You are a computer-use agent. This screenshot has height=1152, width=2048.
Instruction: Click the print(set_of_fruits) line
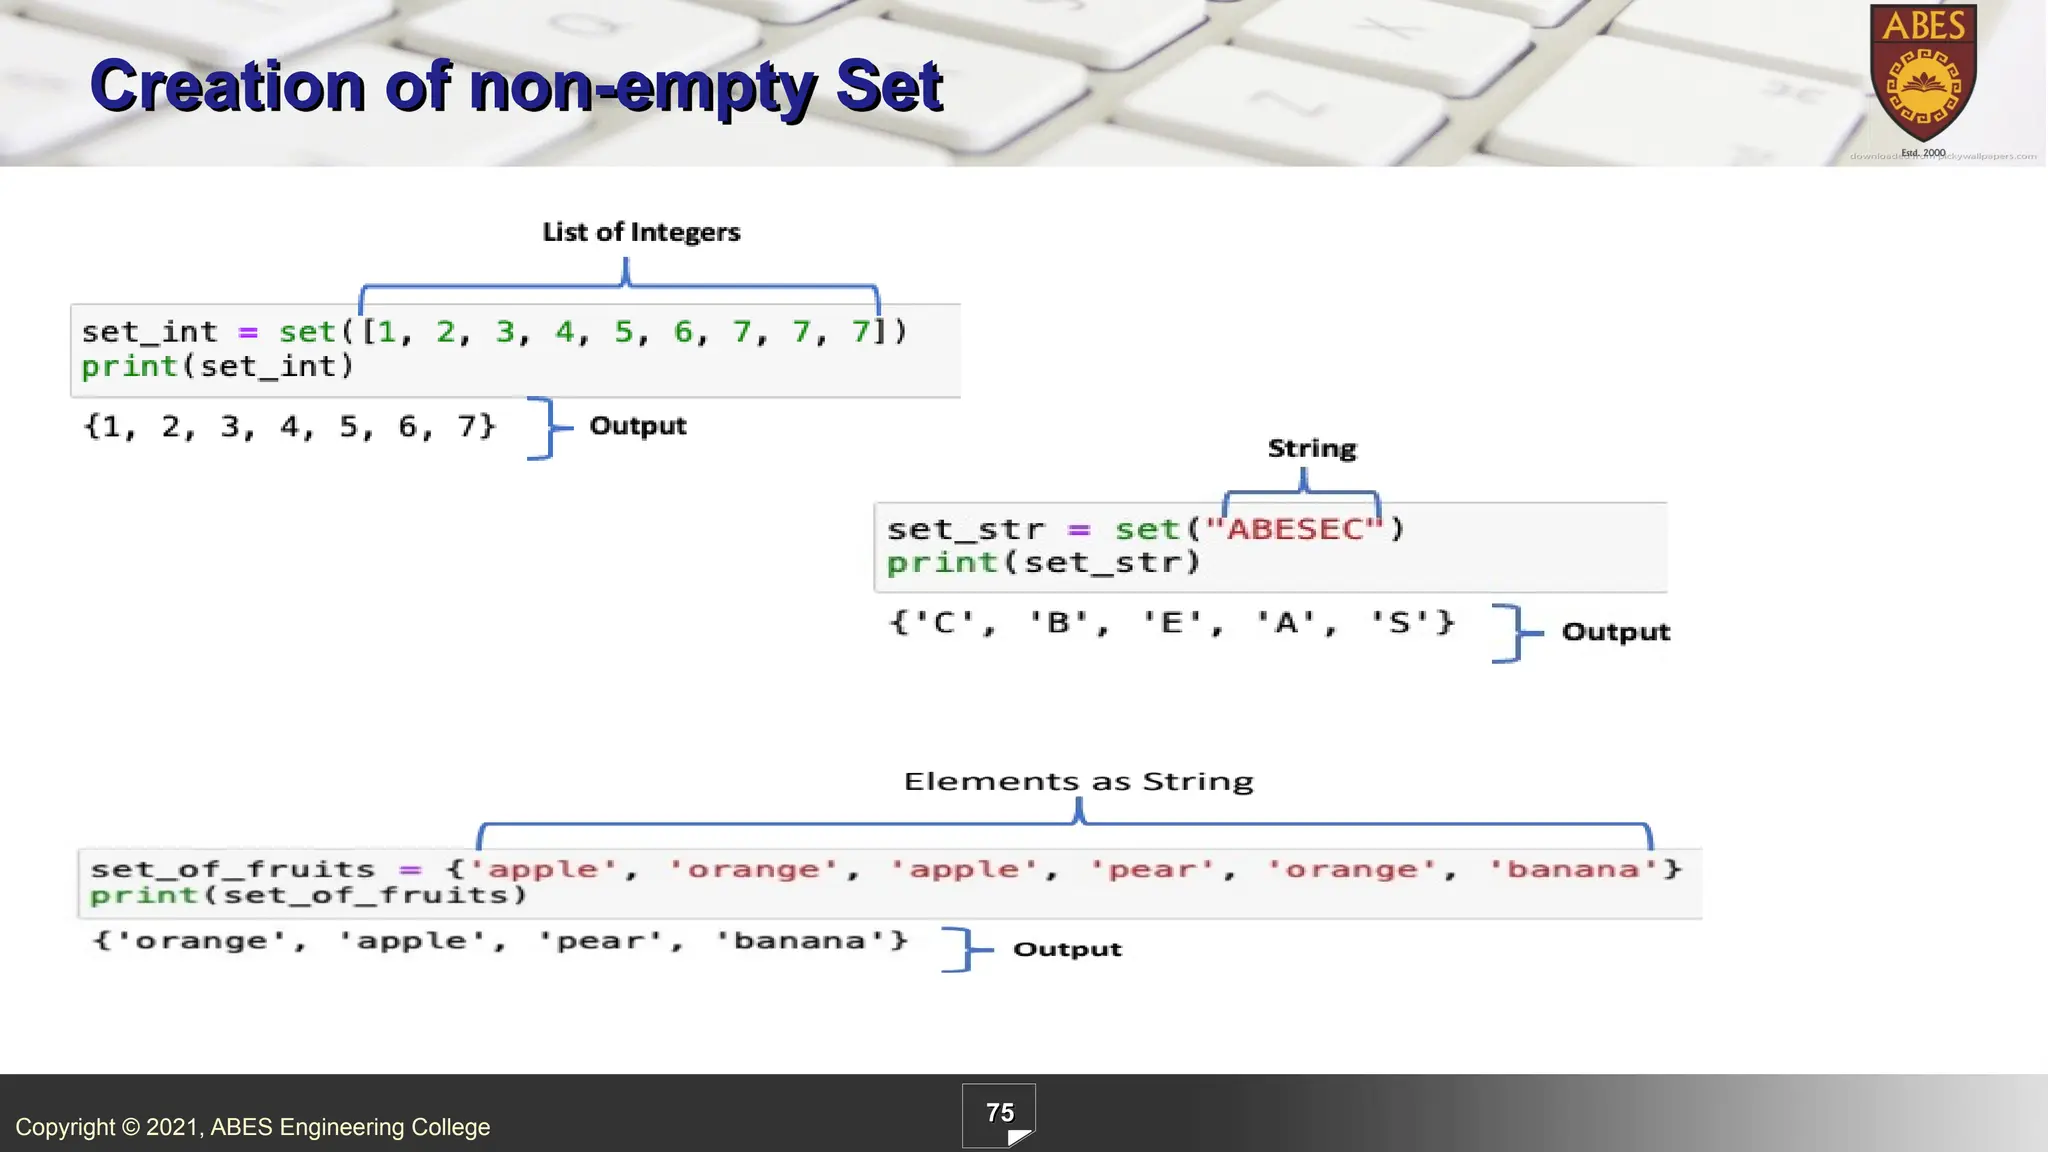pos(308,895)
